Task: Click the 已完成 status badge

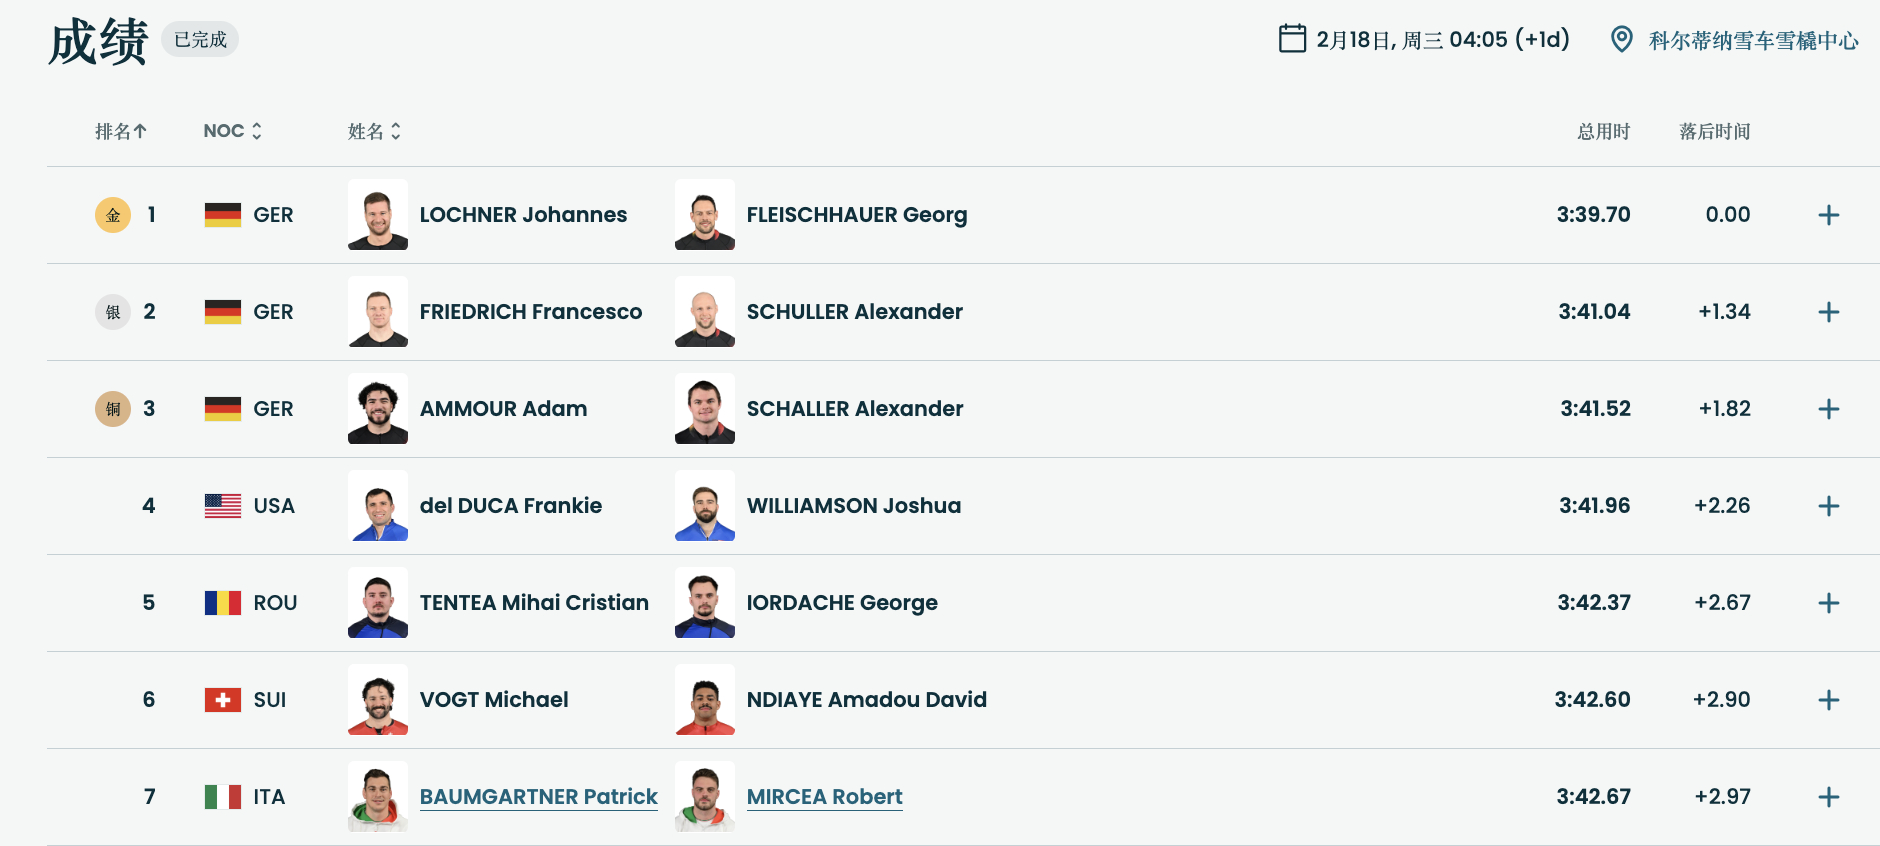Action: click(200, 40)
